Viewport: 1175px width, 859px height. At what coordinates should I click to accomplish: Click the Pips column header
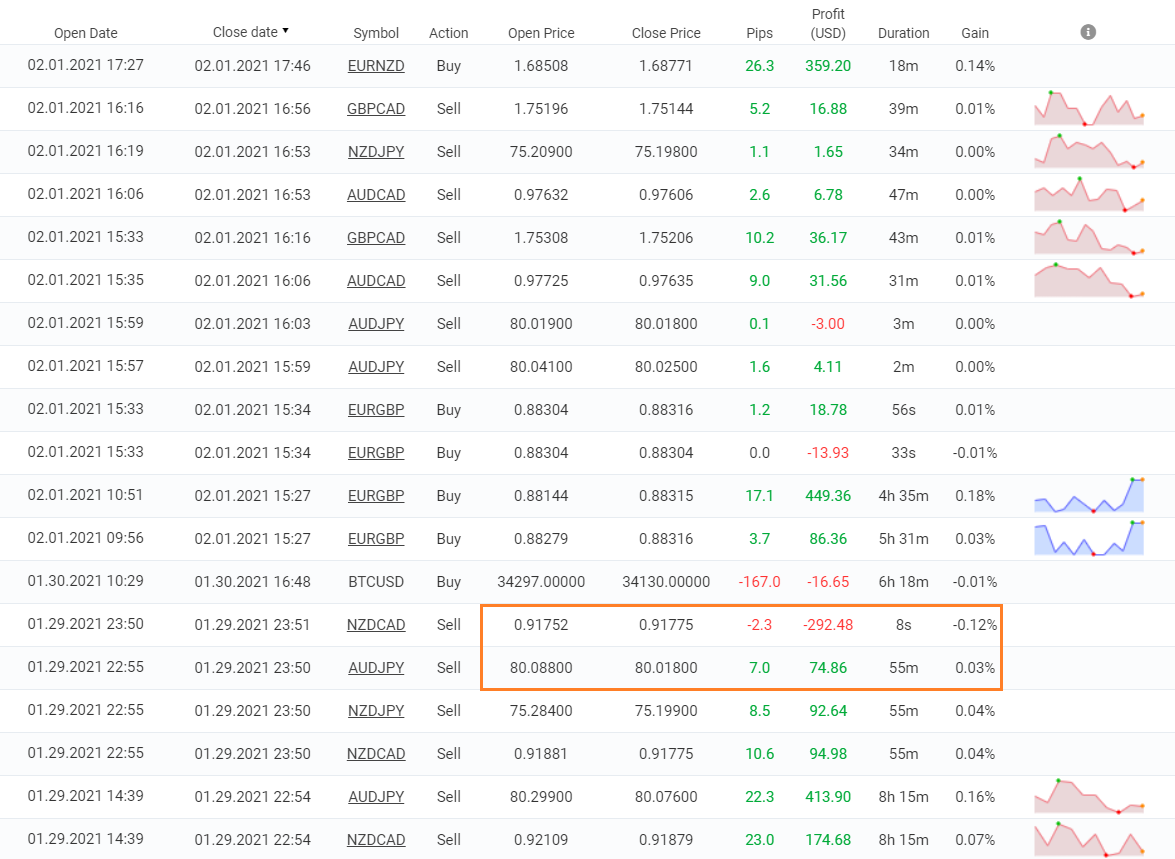click(x=759, y=33)
